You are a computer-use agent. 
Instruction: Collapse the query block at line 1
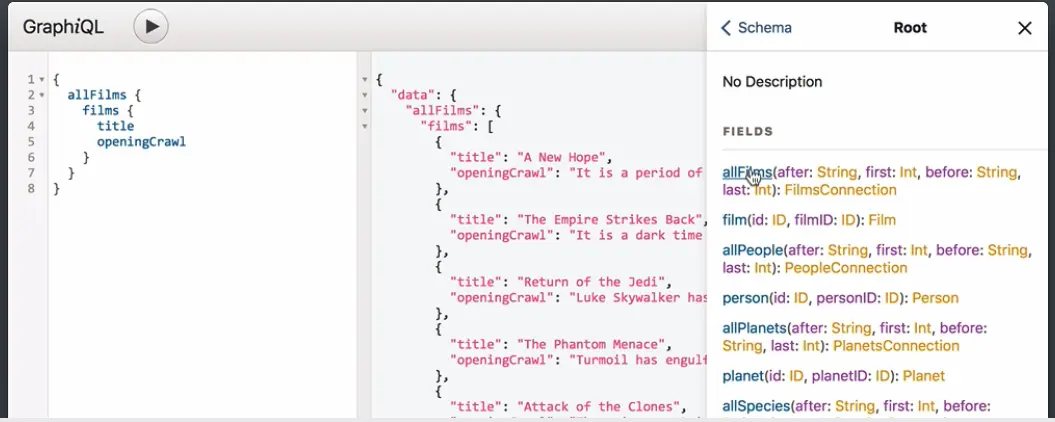(x=42, y=79)
